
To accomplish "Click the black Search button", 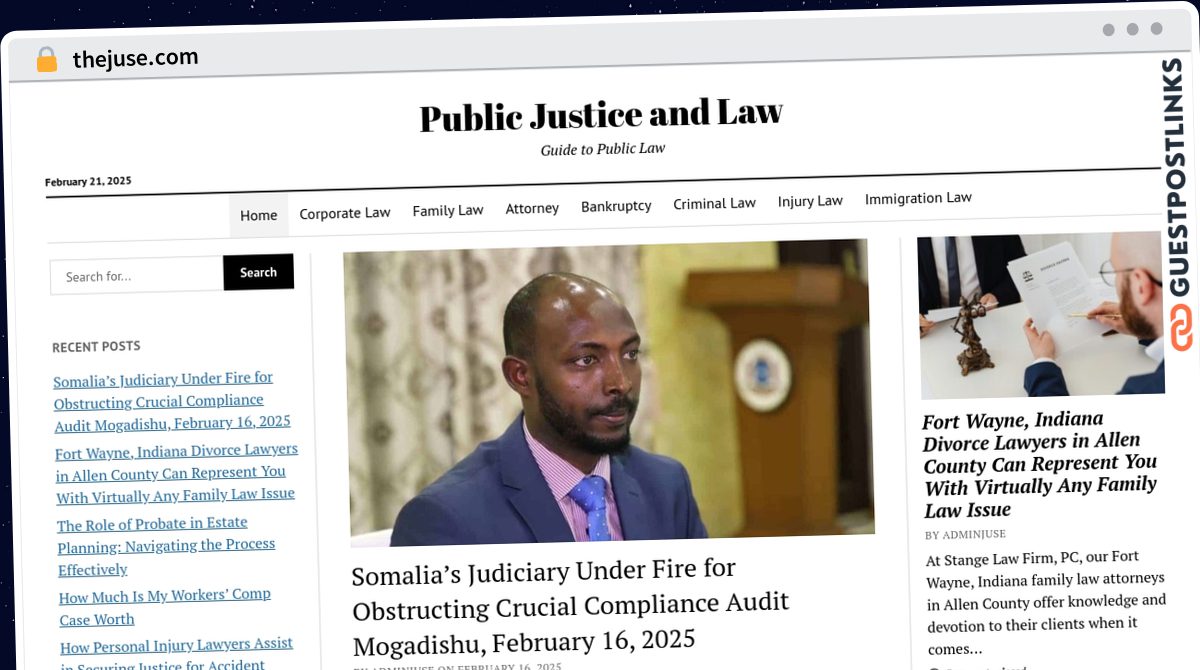I will pos(258,272).
